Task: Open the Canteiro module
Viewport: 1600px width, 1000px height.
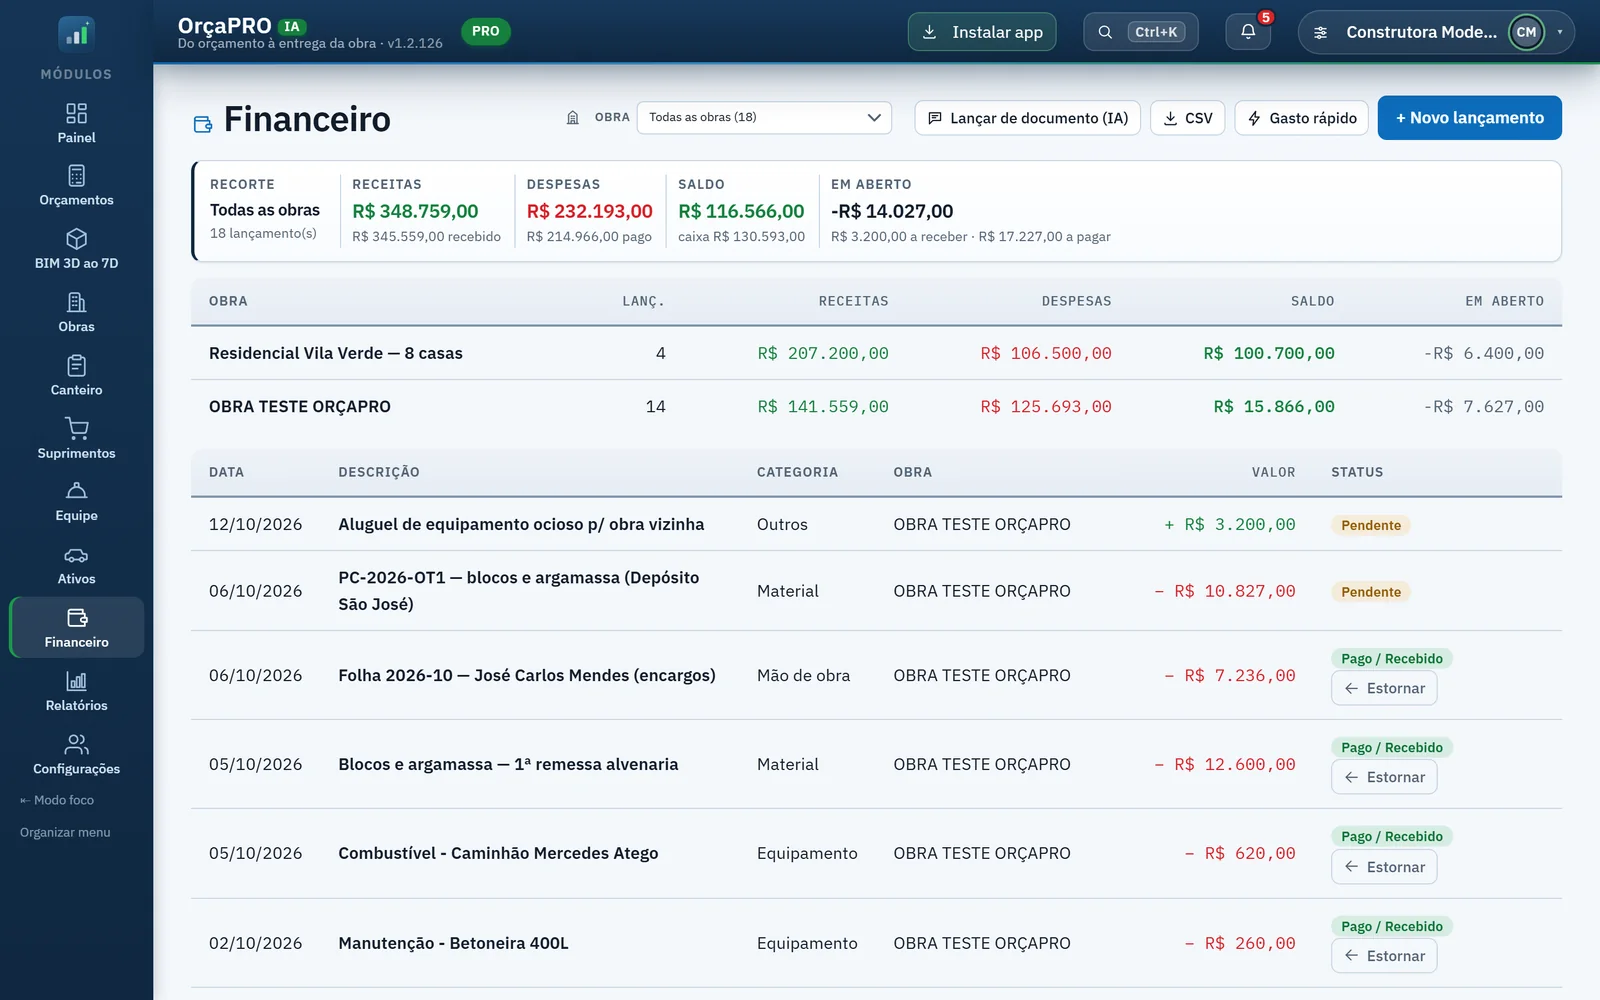Action: point(76,376)
